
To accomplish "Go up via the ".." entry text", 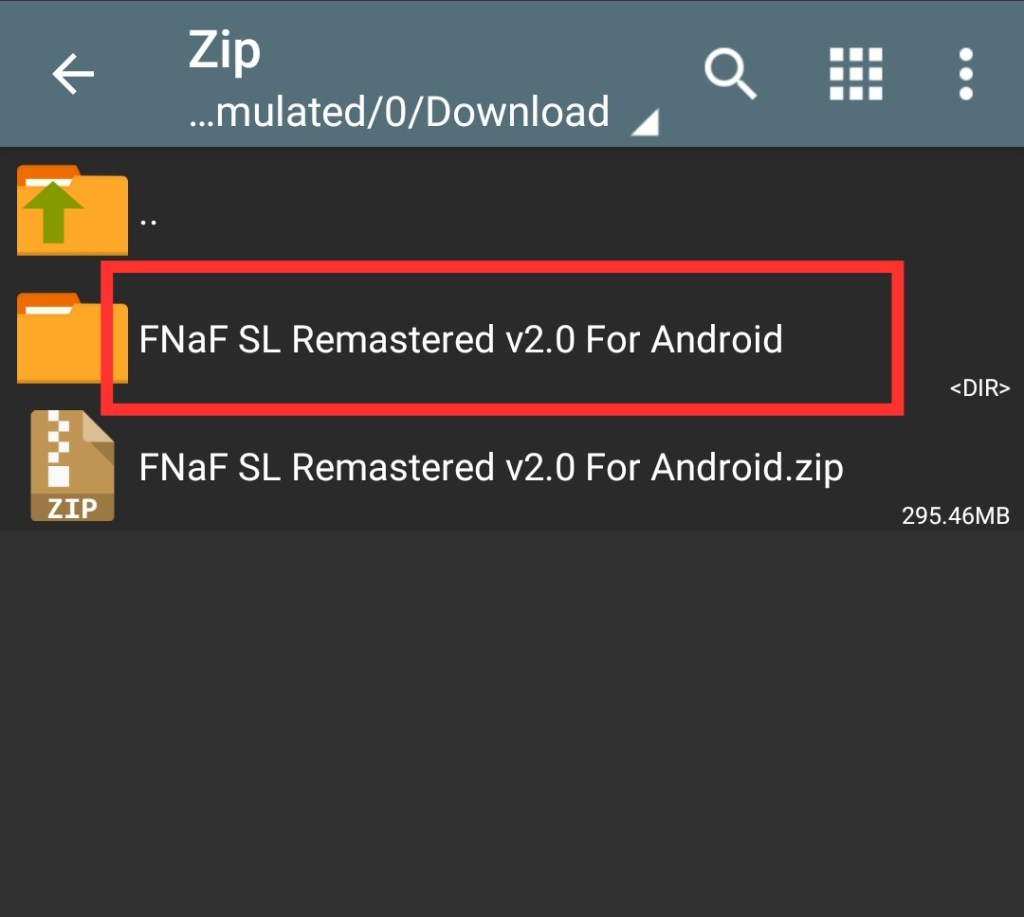I will click(148, 217).
